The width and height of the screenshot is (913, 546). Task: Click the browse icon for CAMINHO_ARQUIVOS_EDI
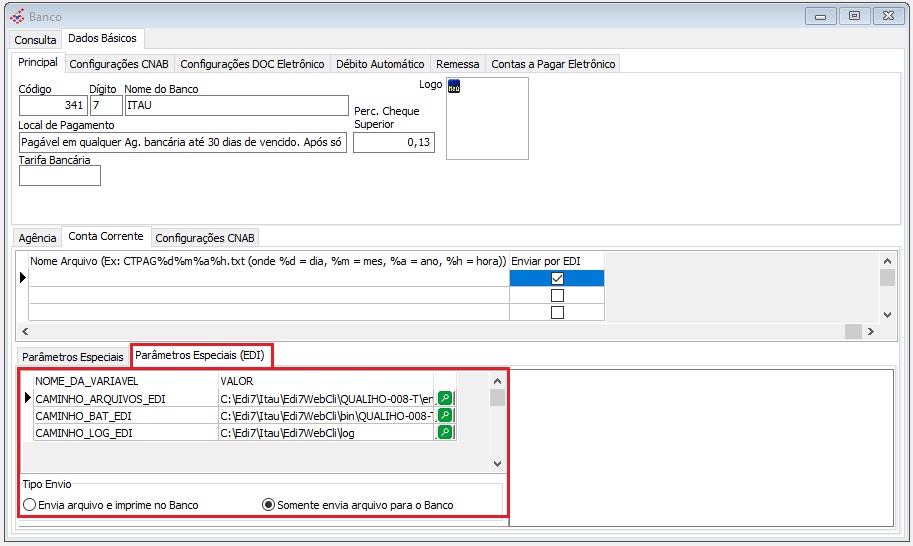point(445,398)
